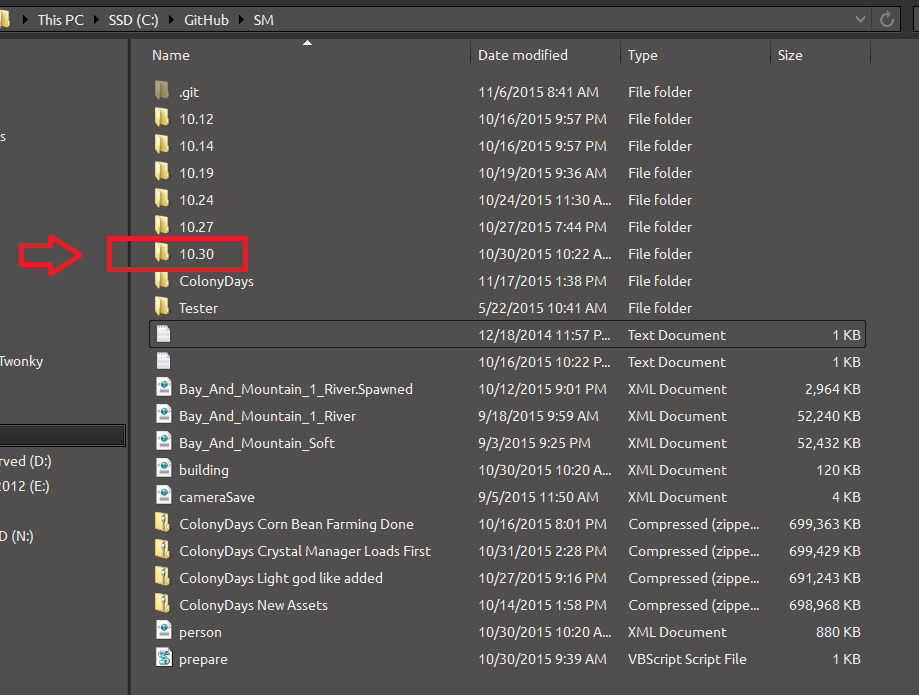Select the 10.27 folder icon
The image size is (919, 695).
click(x=162, y=226)
